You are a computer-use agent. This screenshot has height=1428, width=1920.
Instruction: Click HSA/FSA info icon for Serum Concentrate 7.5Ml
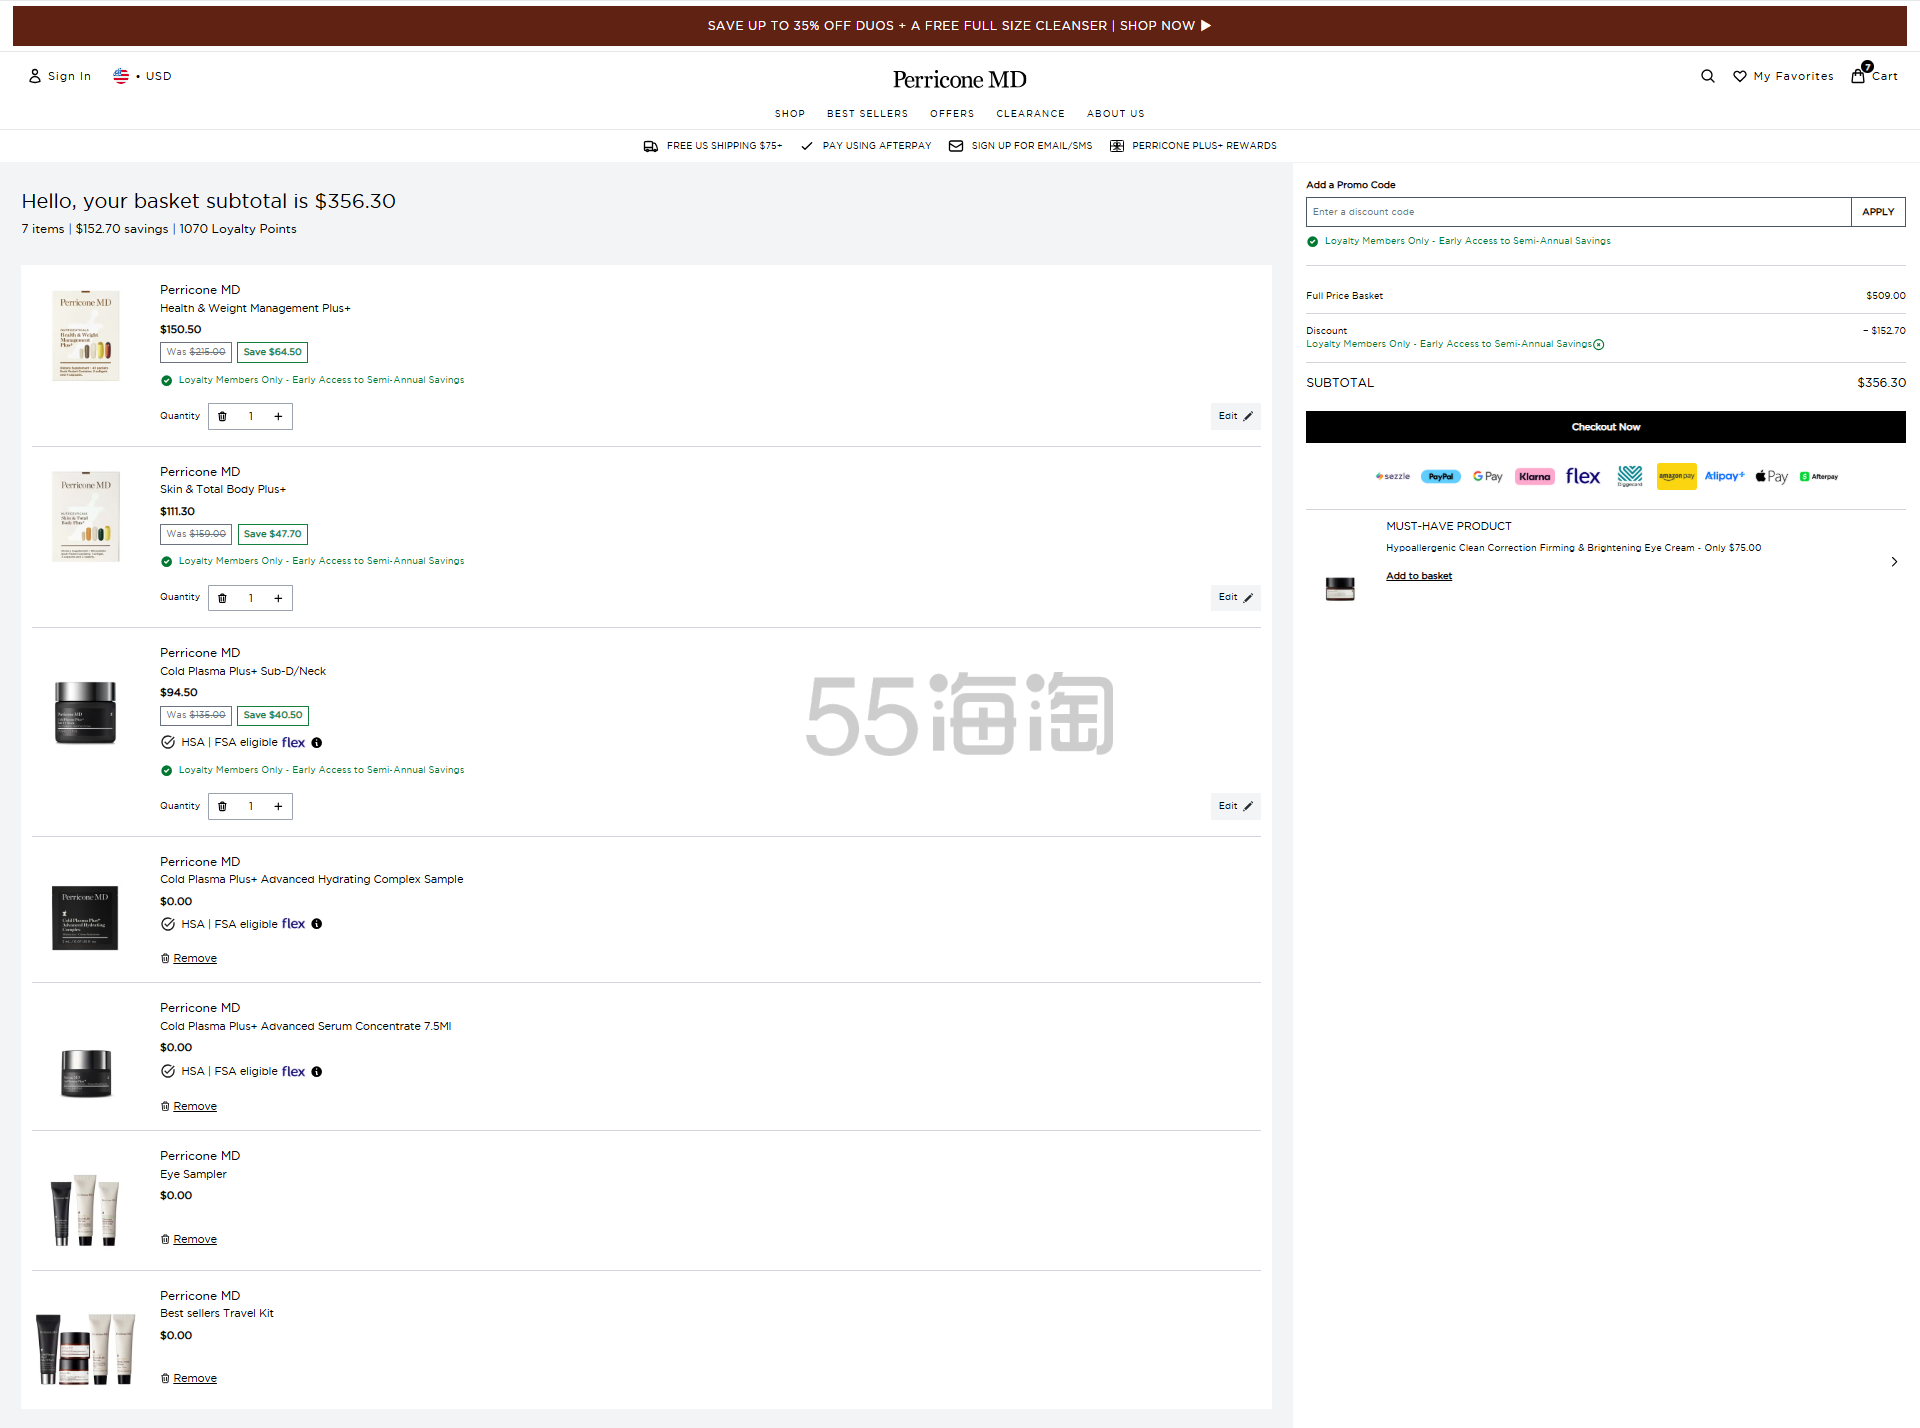tap(317, 1072)
